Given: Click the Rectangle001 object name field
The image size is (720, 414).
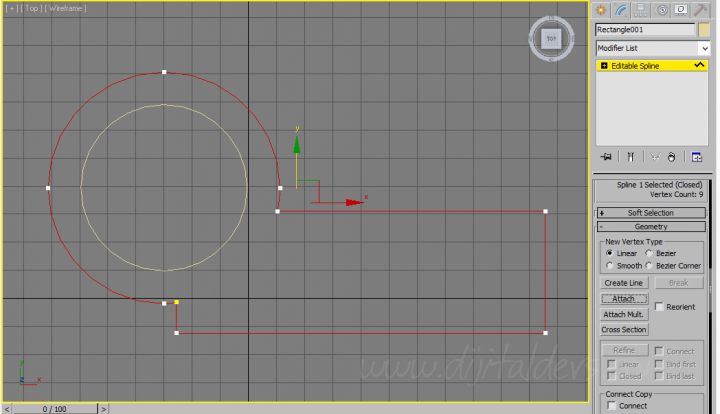Looking at the screenshot, I should [x=645, y=29].
